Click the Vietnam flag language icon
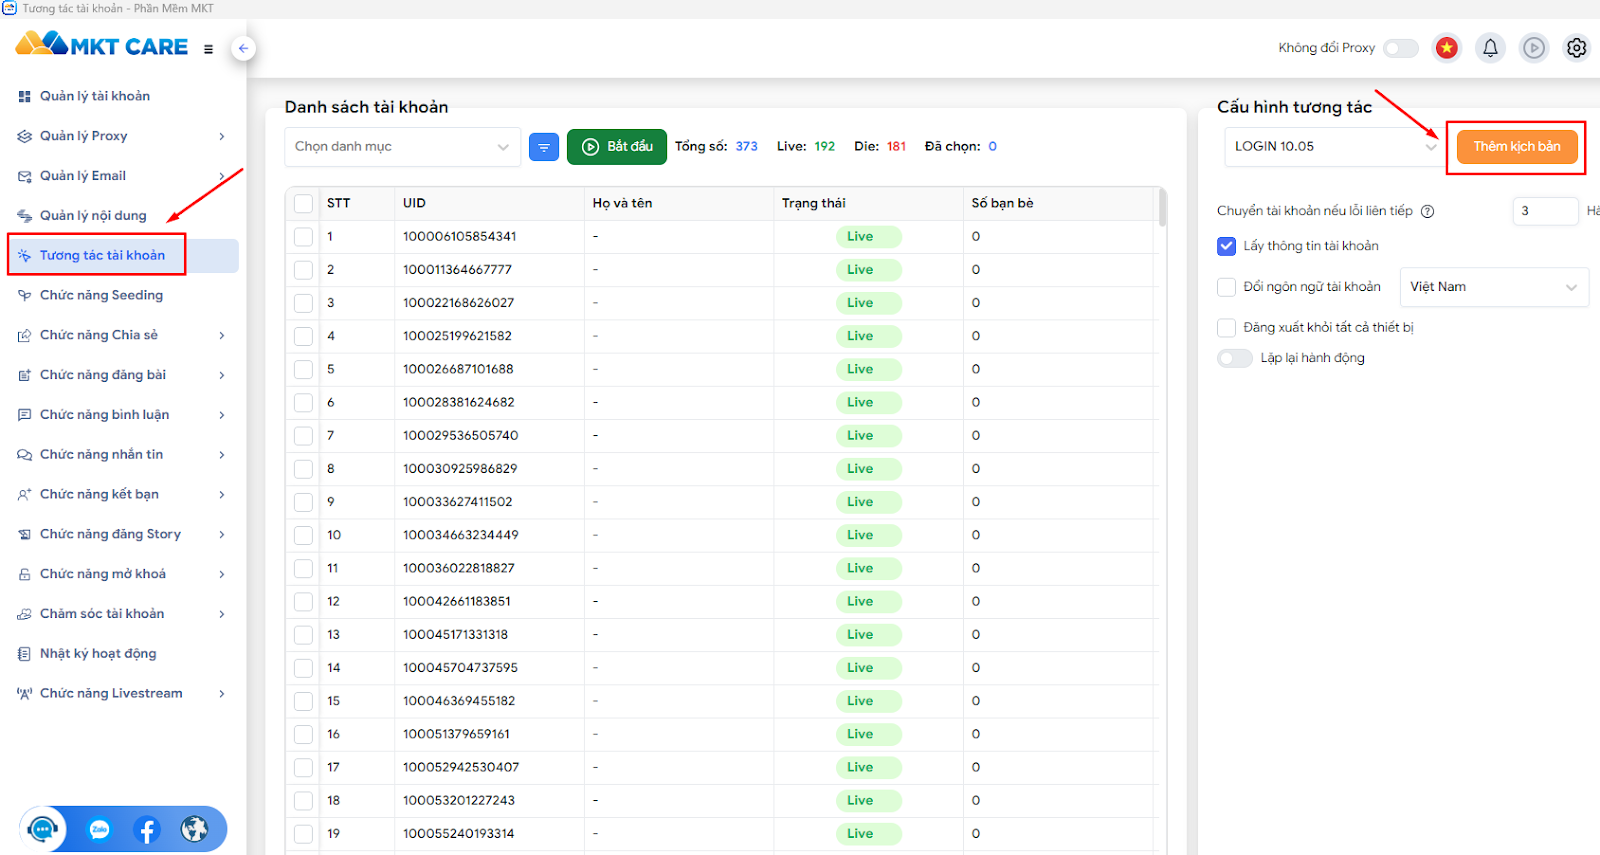Viewport: 1600px width, 855px height. pyautogui.click(x=1446, y=48)
